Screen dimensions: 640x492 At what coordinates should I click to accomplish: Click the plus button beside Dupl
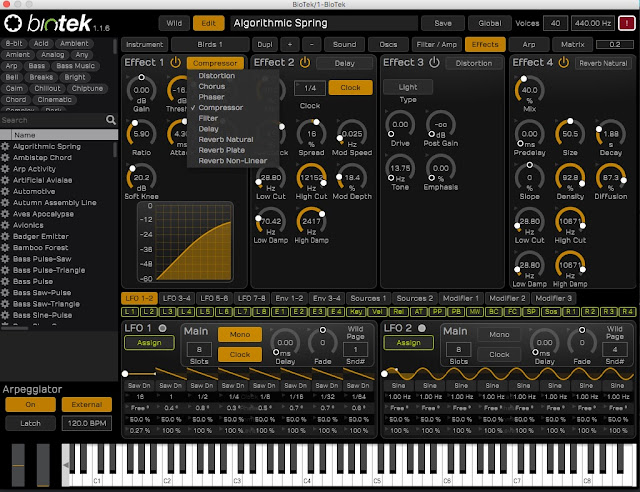click(x=290, y=45)
